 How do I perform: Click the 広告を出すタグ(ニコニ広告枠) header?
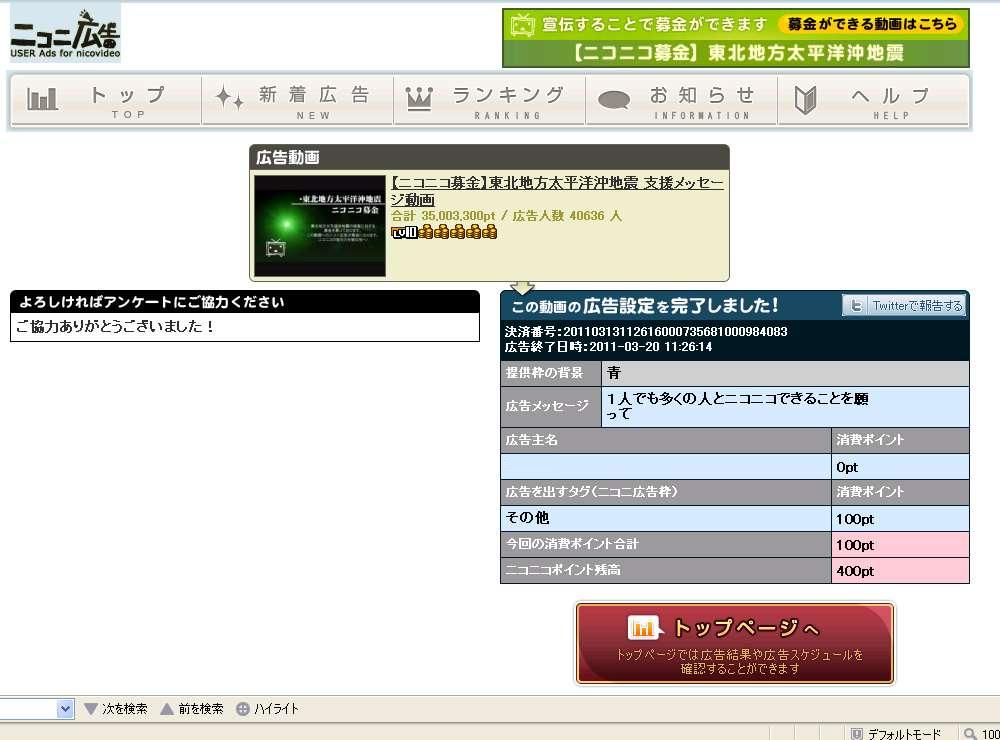tap(666, 492)
